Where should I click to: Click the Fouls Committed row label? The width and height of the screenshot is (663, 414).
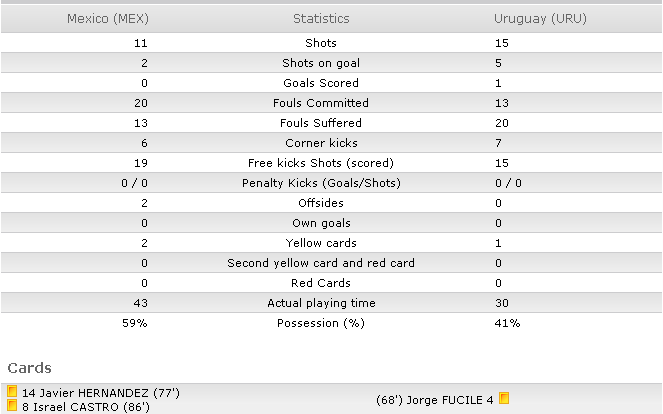click(321, 103)
